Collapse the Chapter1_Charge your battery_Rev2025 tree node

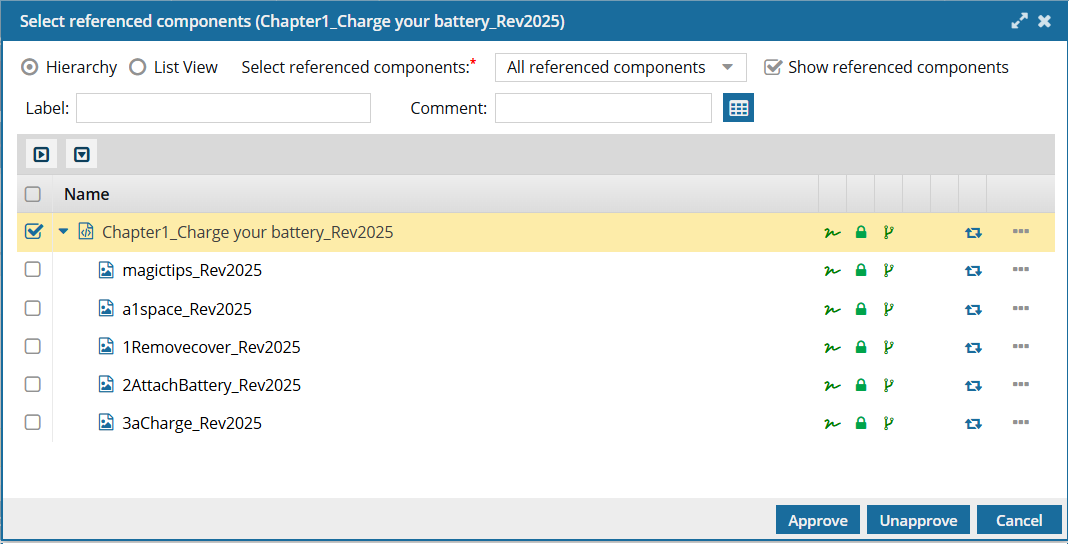point(64,232)
